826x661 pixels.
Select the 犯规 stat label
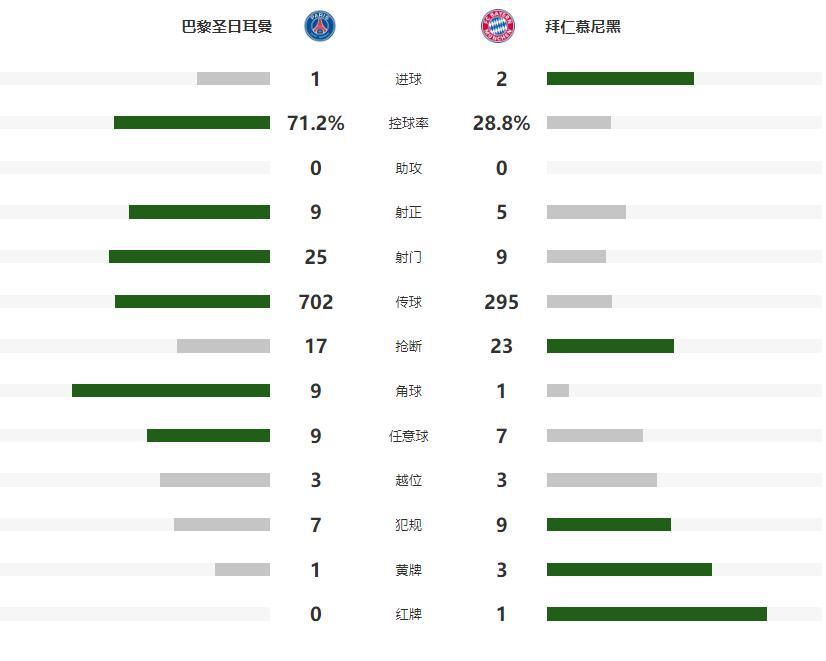click(408, 525)
